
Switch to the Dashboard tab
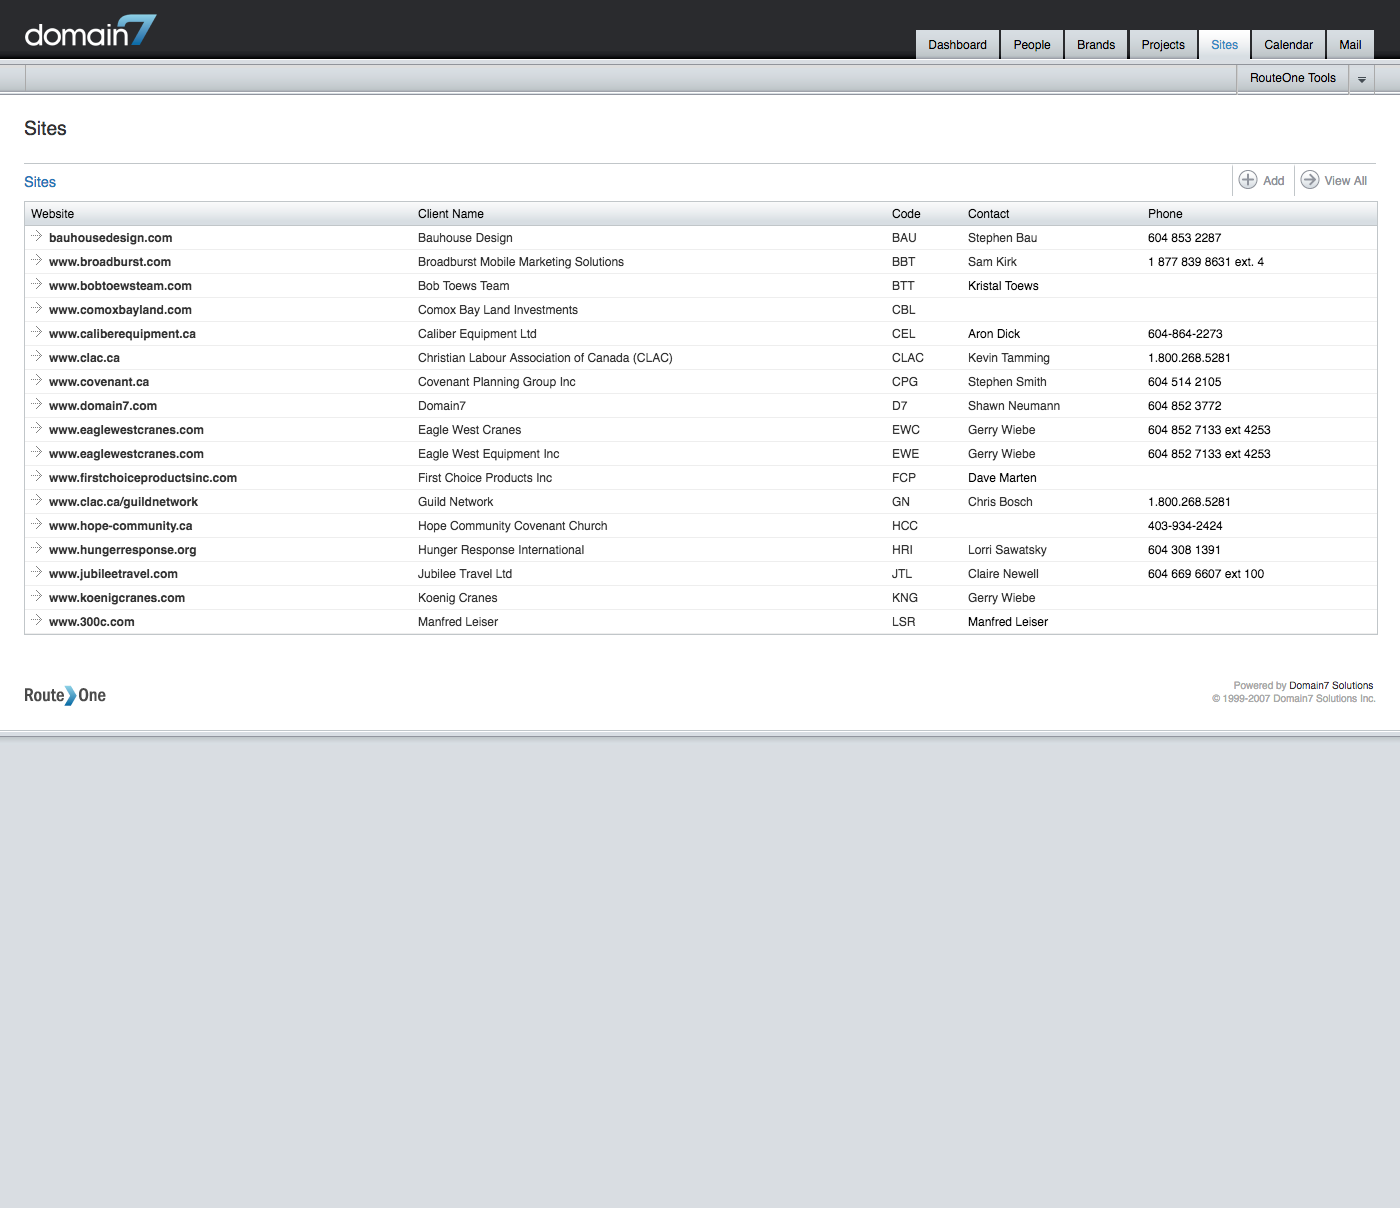pos(957,45)
